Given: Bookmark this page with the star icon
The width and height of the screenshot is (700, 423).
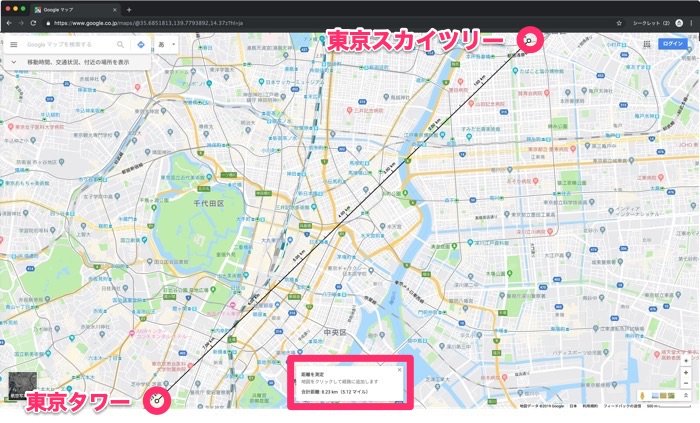Looking at the screenshot, I should click(x=619, y=23).
